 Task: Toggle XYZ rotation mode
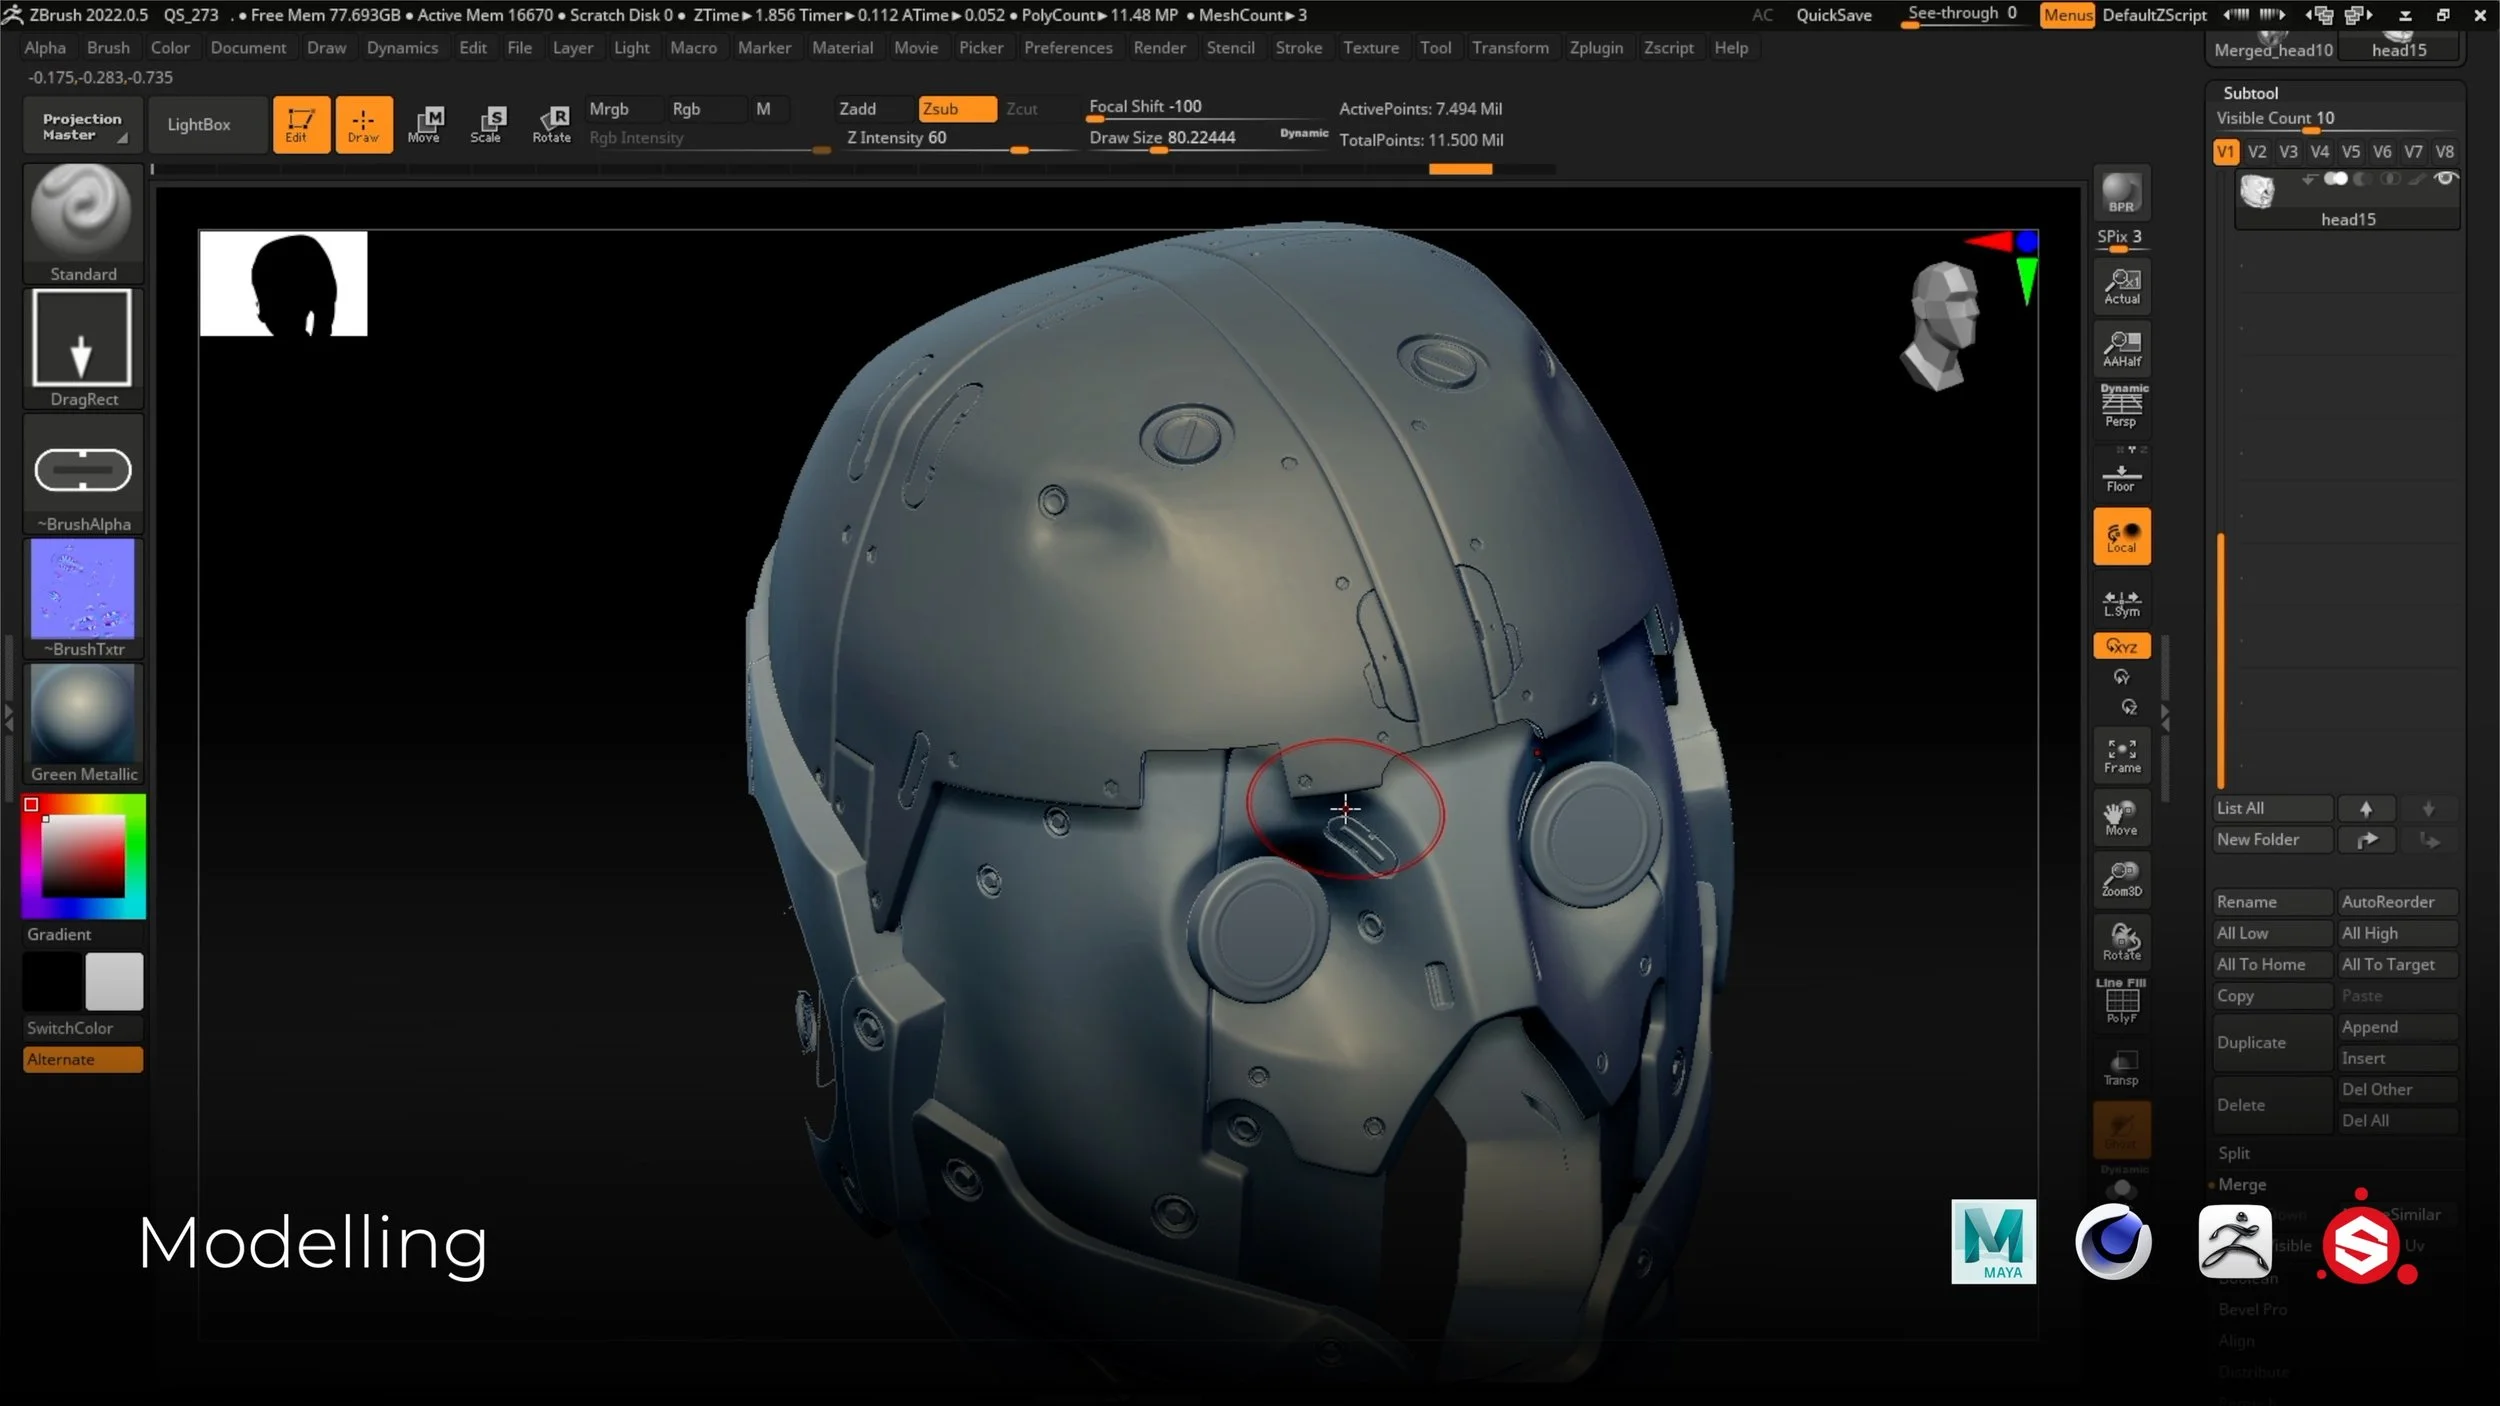point(2121,646)
